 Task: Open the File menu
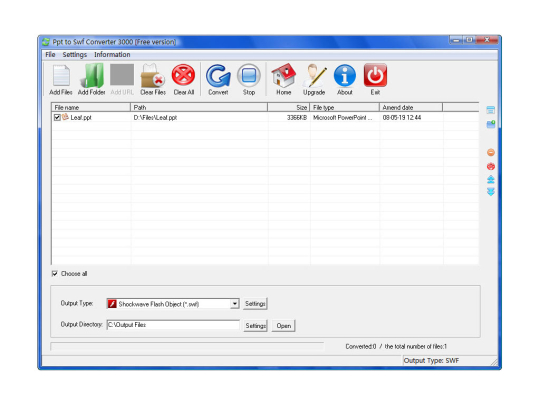click(x=50, y=55)
